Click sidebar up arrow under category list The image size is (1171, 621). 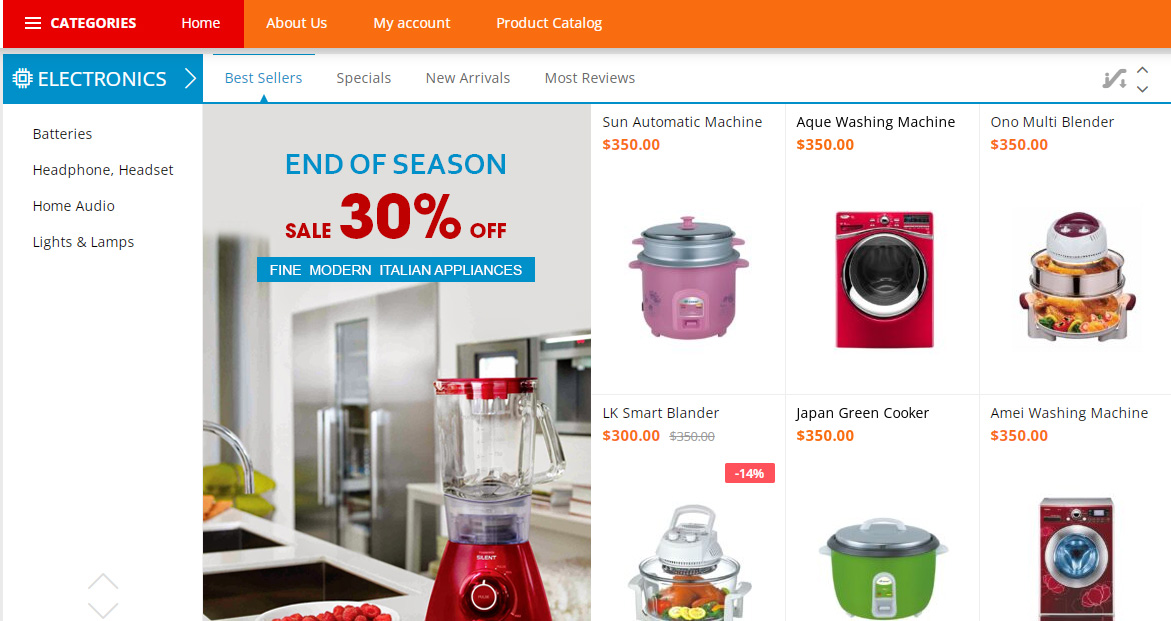click(103, 581)
